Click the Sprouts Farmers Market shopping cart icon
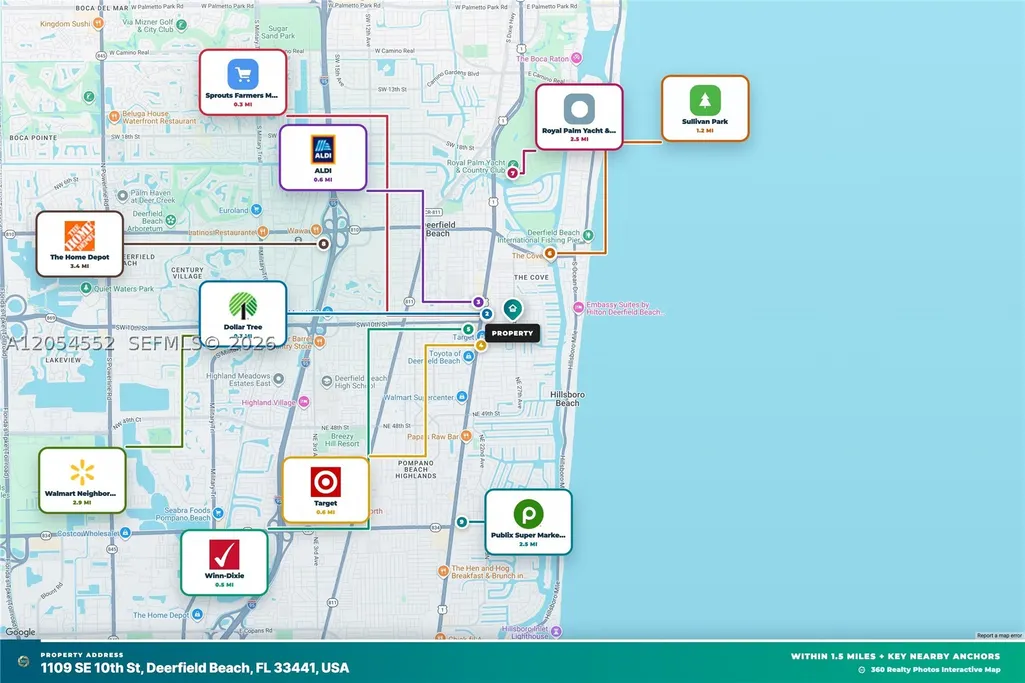This screenshot has width=1025, height=683. (x=243, y=74)
